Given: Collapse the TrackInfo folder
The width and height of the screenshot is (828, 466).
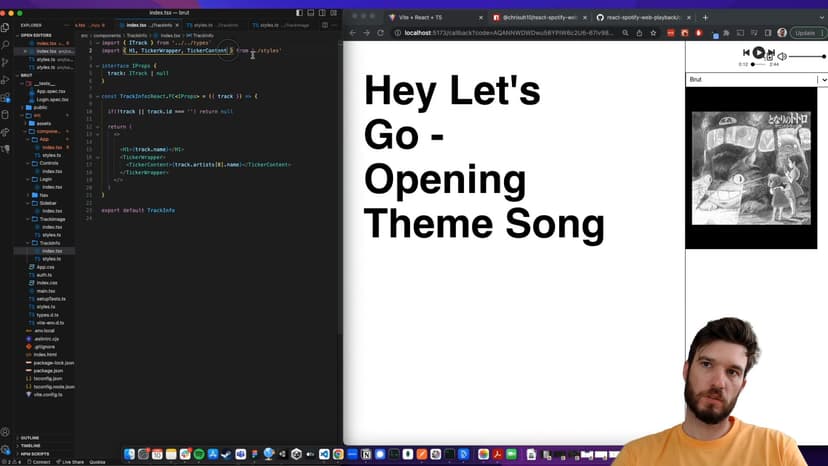Looking at the screenshot, I should pos(50,243).
